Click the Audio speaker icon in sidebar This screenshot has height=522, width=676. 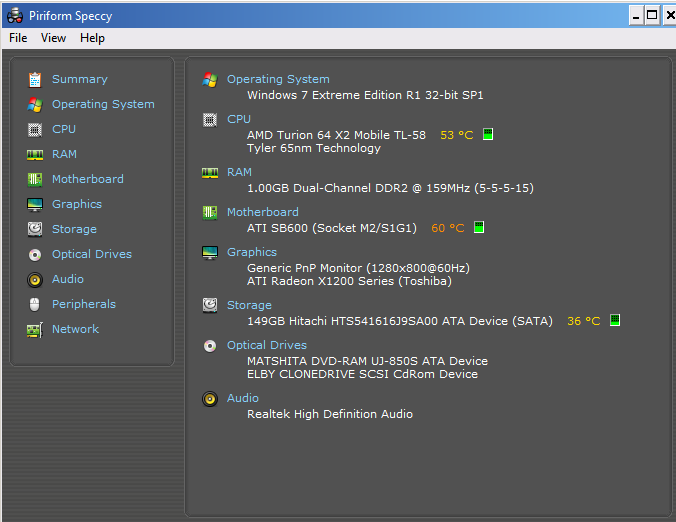(x=35, y=280)
